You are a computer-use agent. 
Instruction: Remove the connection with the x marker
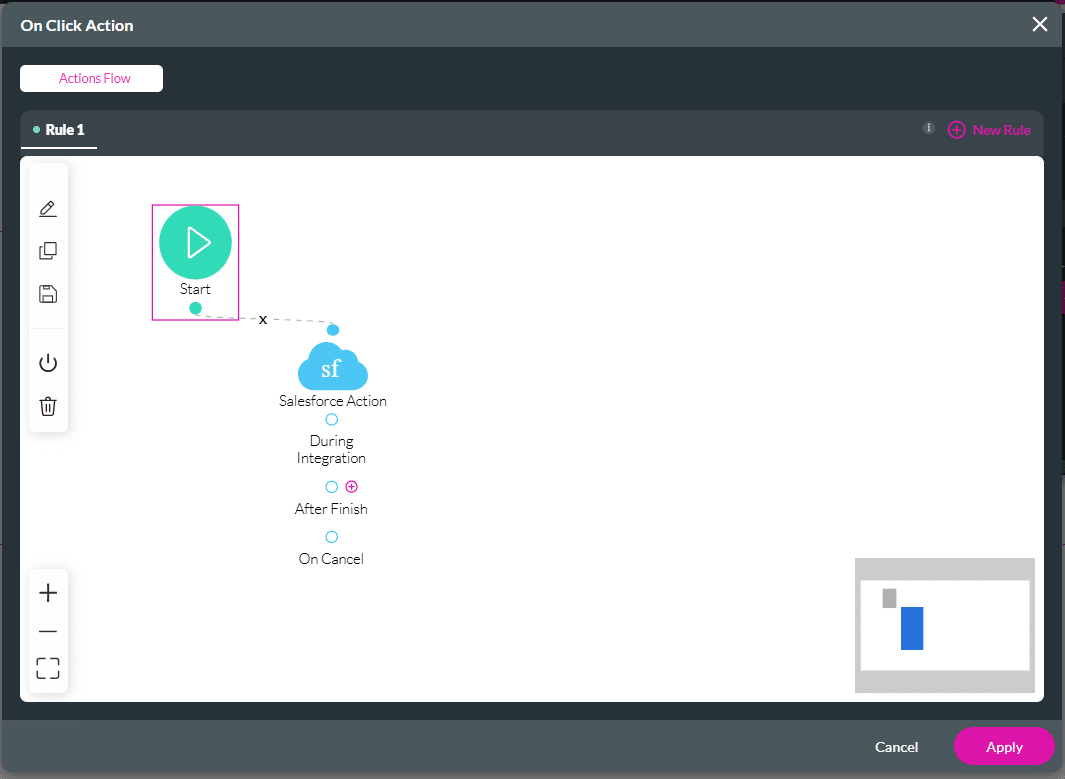(x=263, y=320)
